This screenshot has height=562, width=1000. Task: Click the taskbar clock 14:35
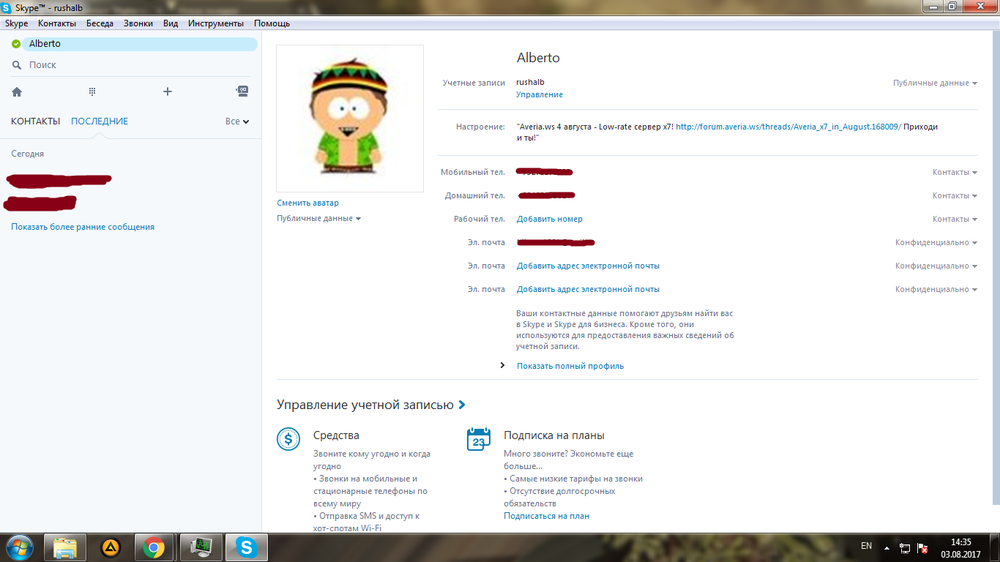[x=960, y=542]
